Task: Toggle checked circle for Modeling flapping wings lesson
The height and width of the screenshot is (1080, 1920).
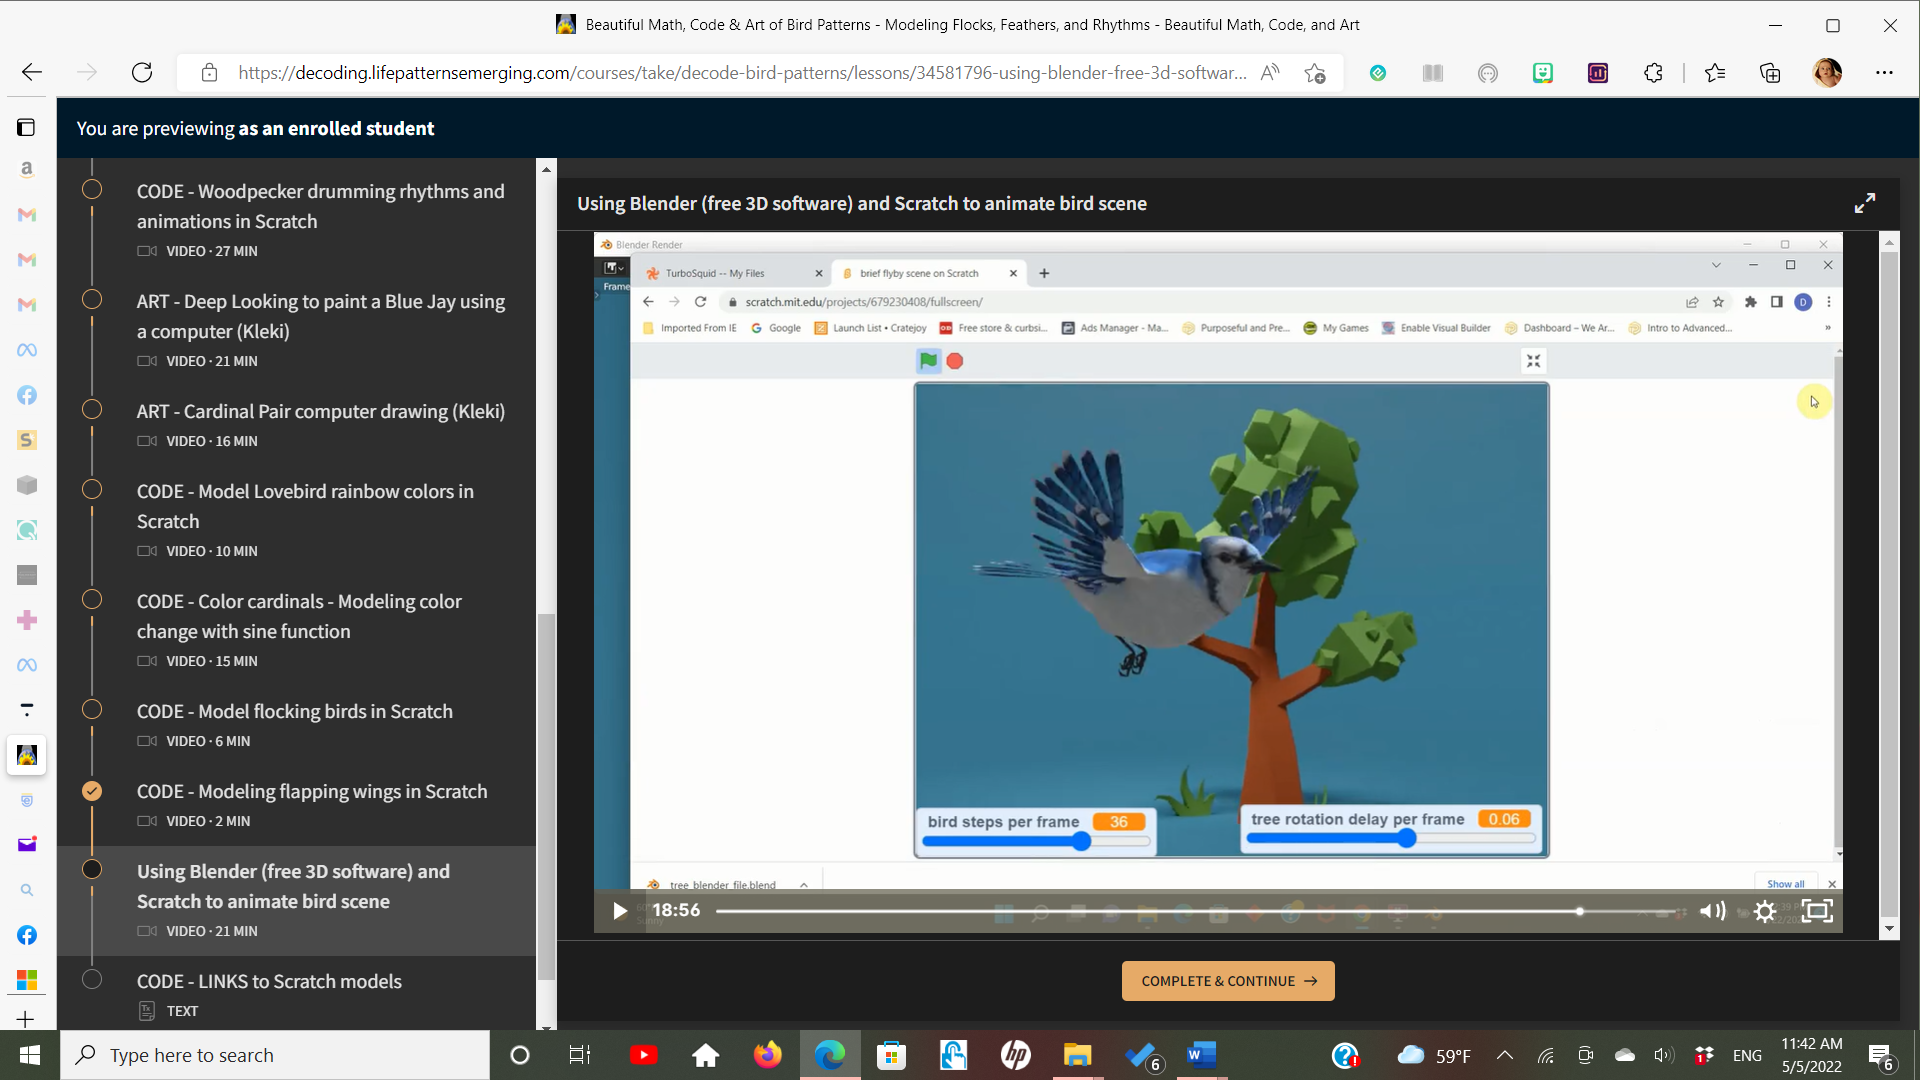Action: tap(92, 791)
